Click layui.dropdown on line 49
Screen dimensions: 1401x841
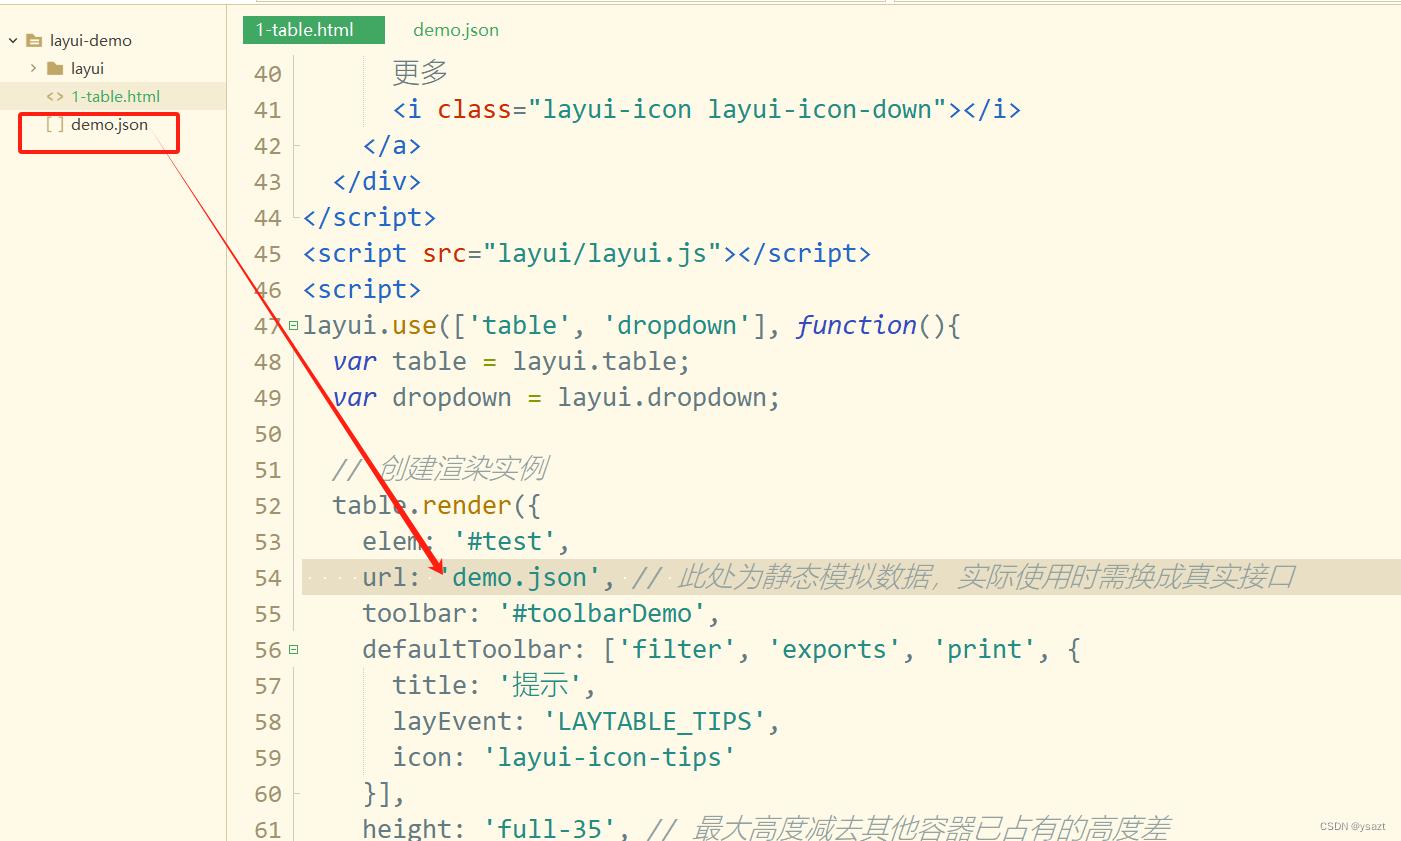(x=661, y=397)
